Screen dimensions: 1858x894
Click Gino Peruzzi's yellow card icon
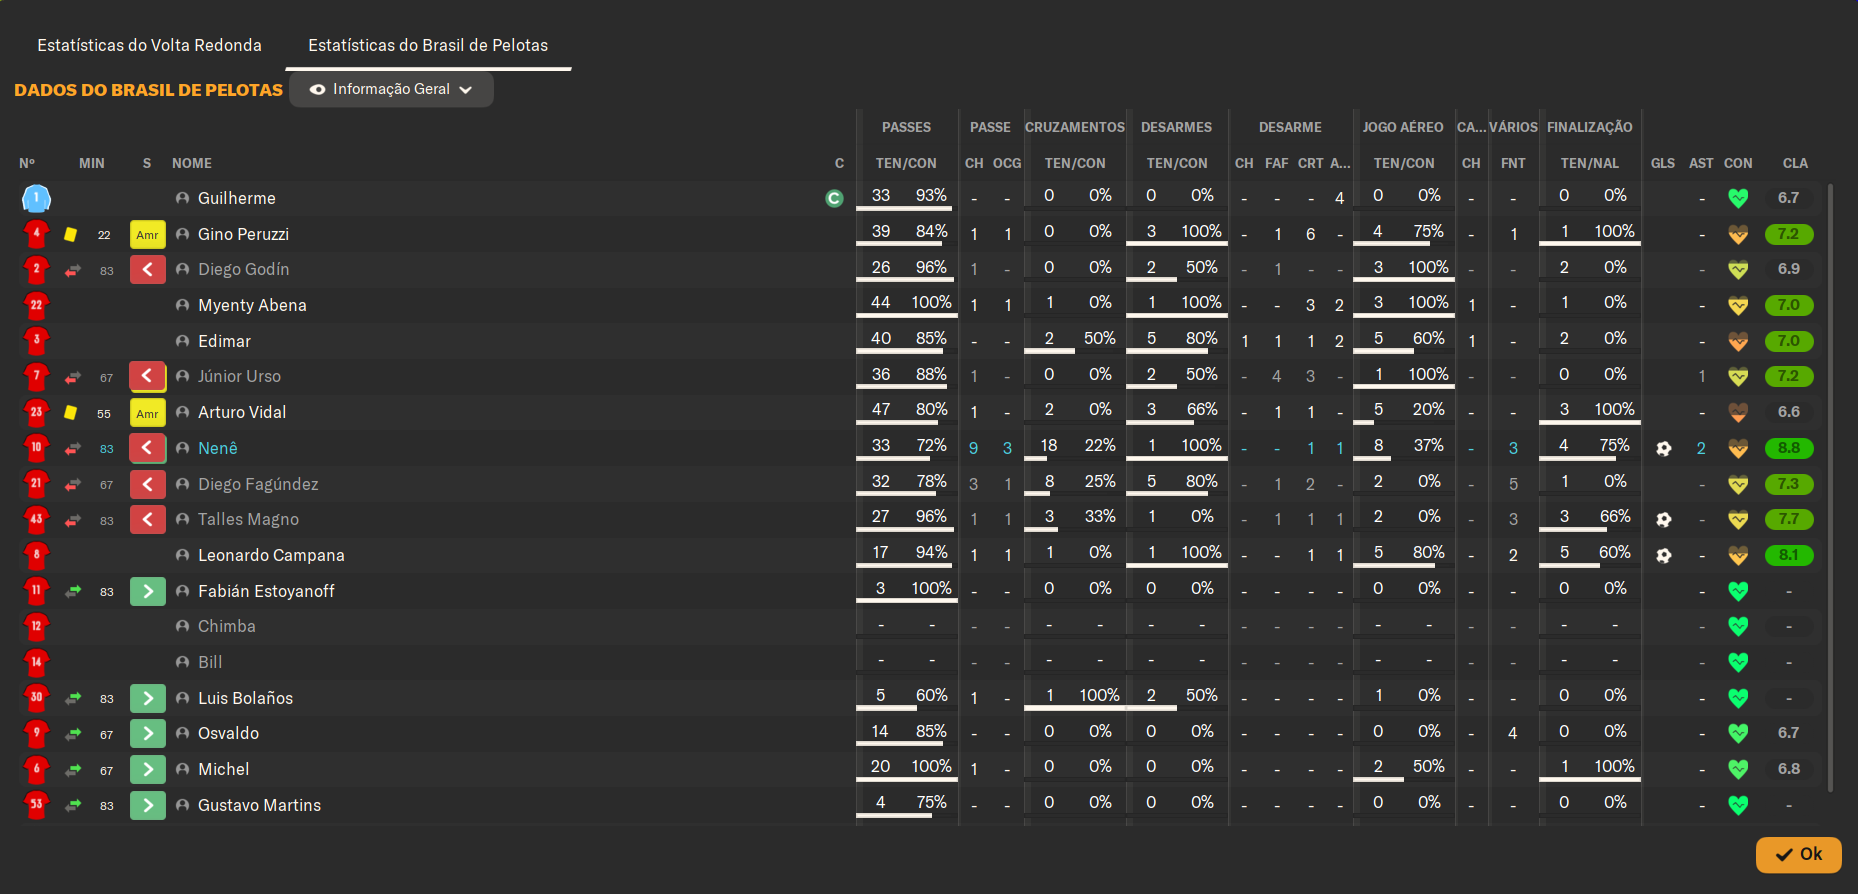[x=71, y=234]
